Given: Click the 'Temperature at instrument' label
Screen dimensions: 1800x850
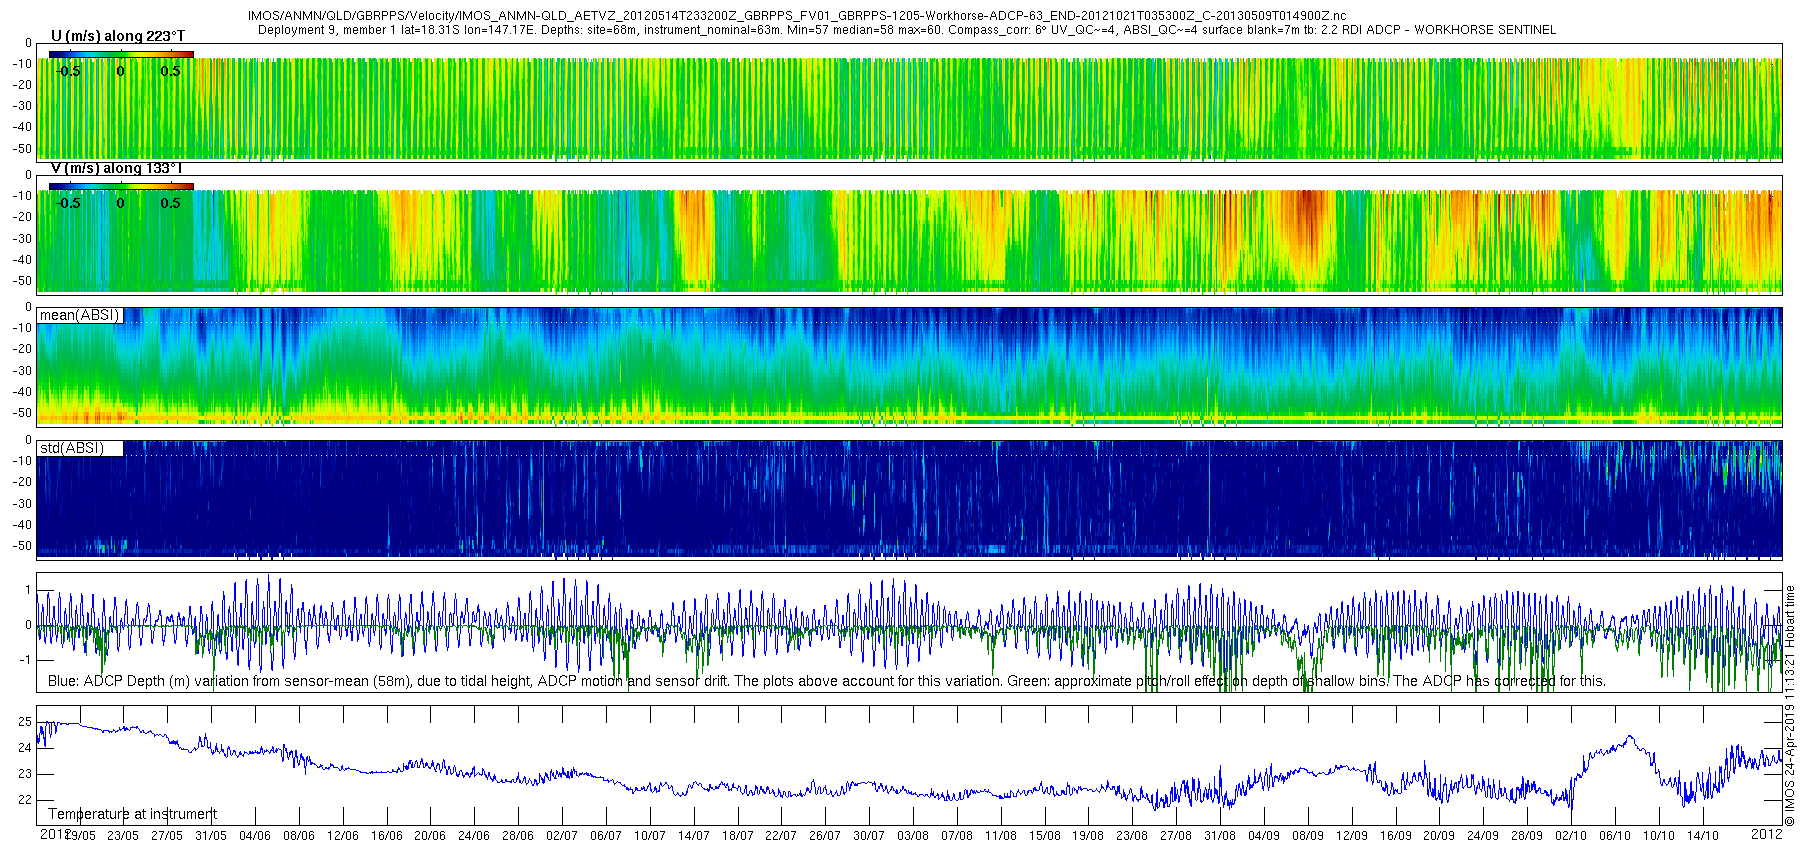Looking at the screenshot, I should (x=132, y=814).
